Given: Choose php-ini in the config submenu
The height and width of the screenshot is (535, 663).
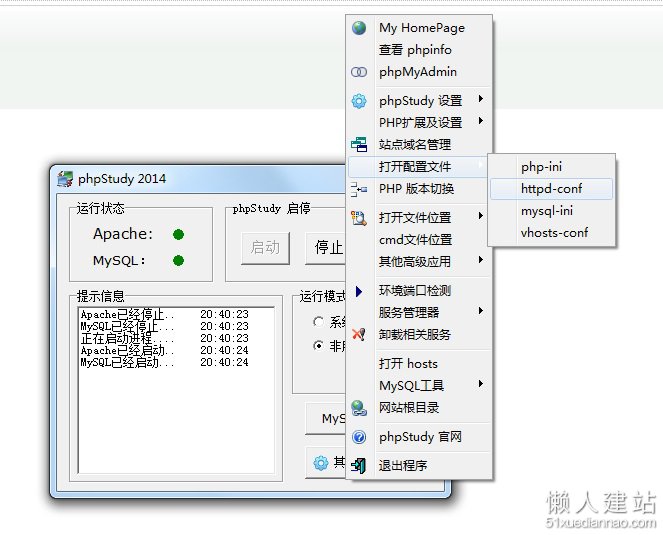Looking at the screenshot, I should [551, 167].
